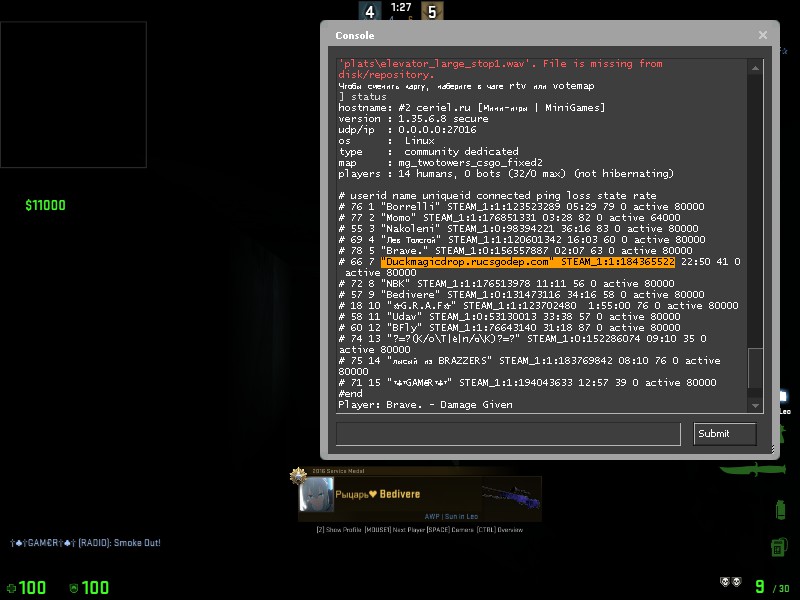The image size is (800, 600).
Task: Click the $11000 money indicator
Action: (45, 206)
